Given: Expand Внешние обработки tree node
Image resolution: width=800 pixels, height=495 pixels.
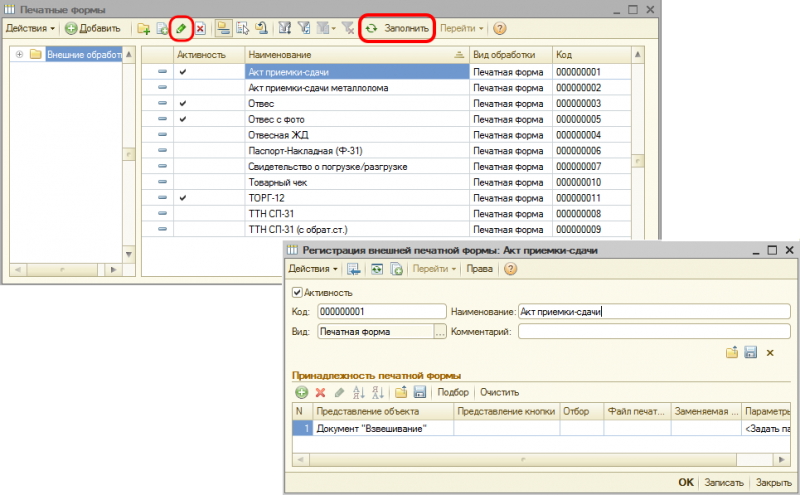Looking at the screenshot, I should [19, 54].
